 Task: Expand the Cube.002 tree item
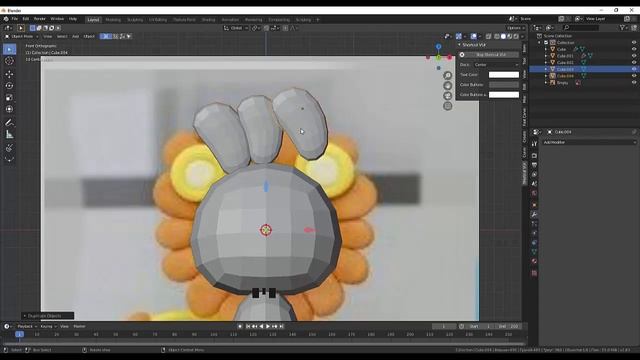point(546,62)
